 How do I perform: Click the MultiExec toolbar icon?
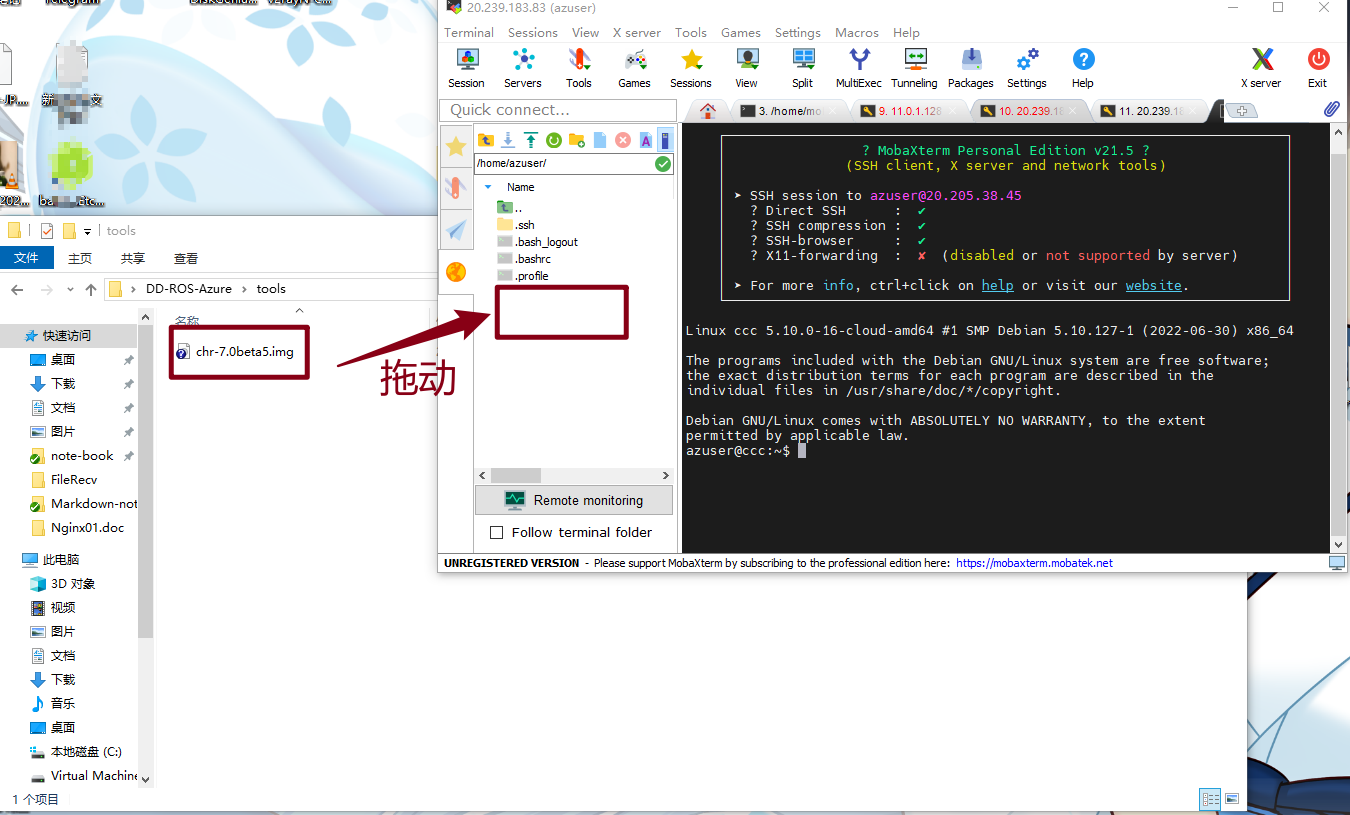[858, 68]
